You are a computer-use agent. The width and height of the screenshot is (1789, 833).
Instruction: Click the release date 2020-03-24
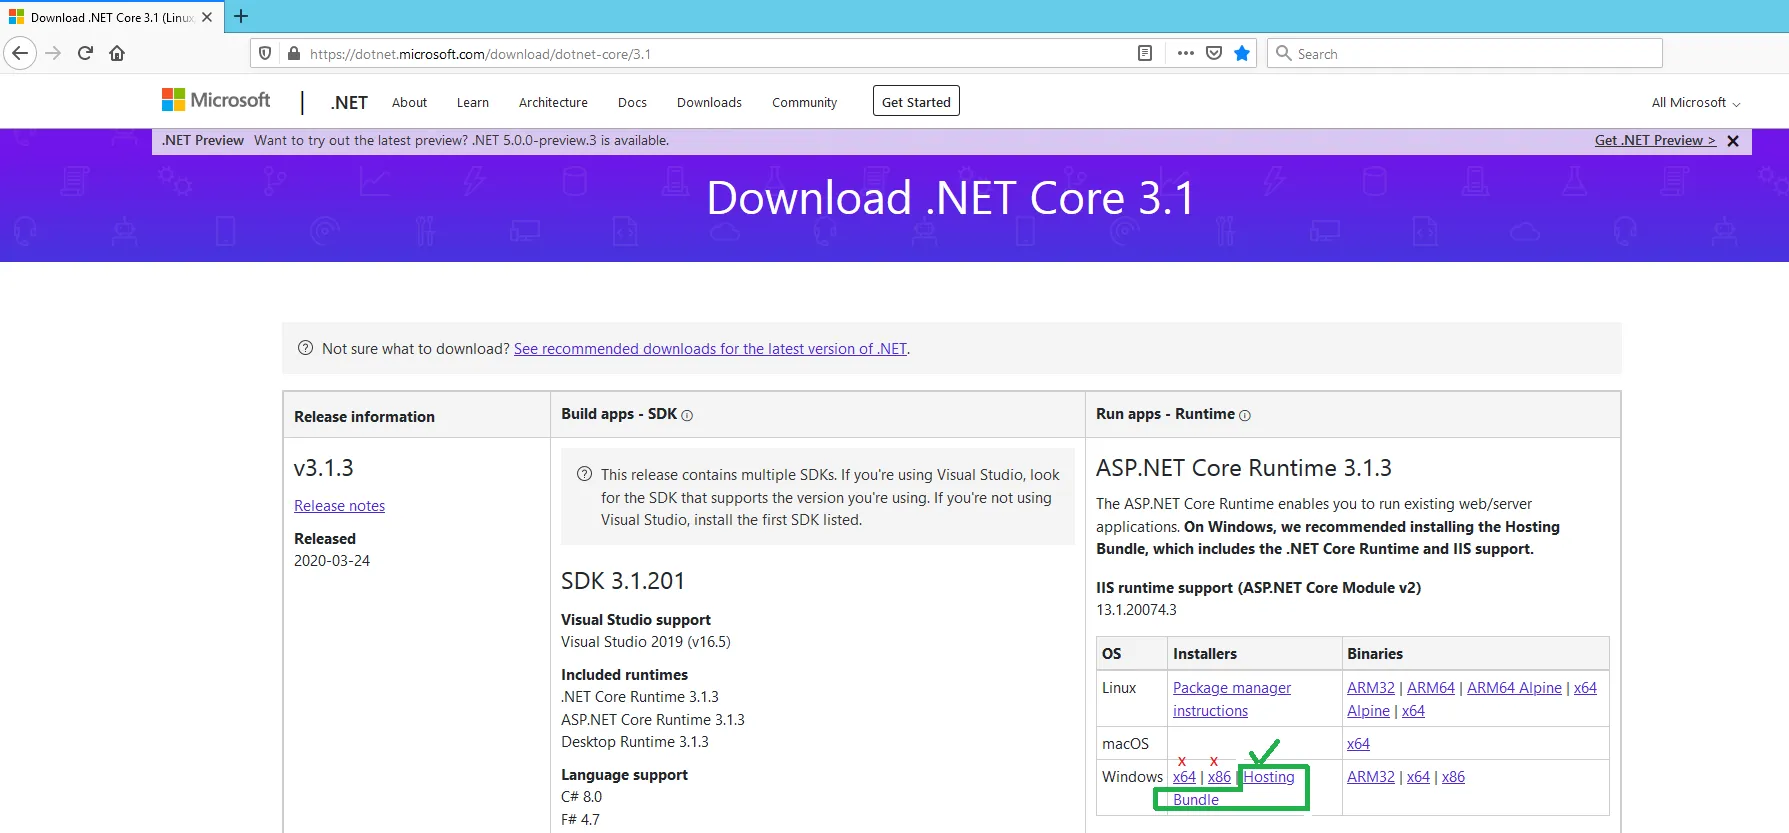(x=332, y=561)
